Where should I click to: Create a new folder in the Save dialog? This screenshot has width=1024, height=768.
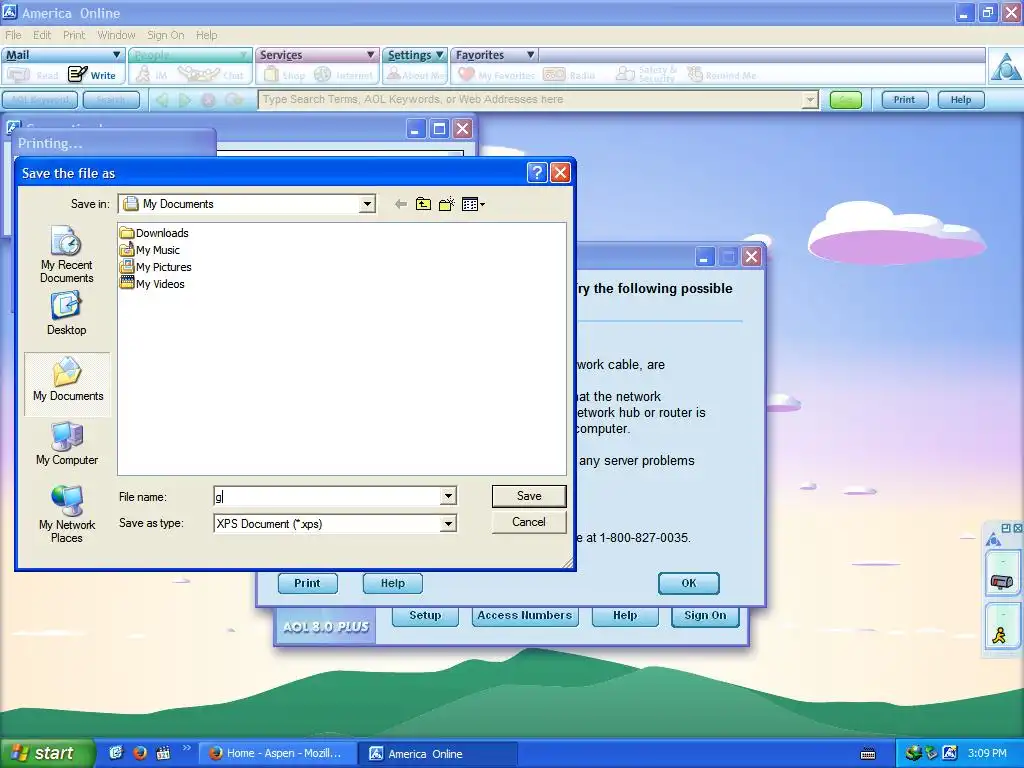(x=447, y=204)
